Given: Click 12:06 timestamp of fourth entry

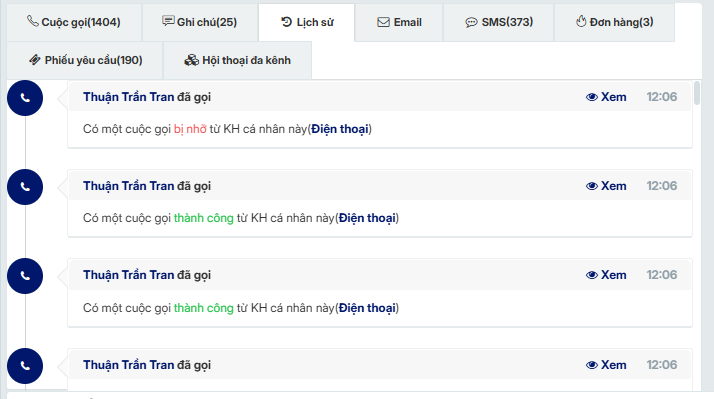Looking at the screenshot, I should (662, 365).
